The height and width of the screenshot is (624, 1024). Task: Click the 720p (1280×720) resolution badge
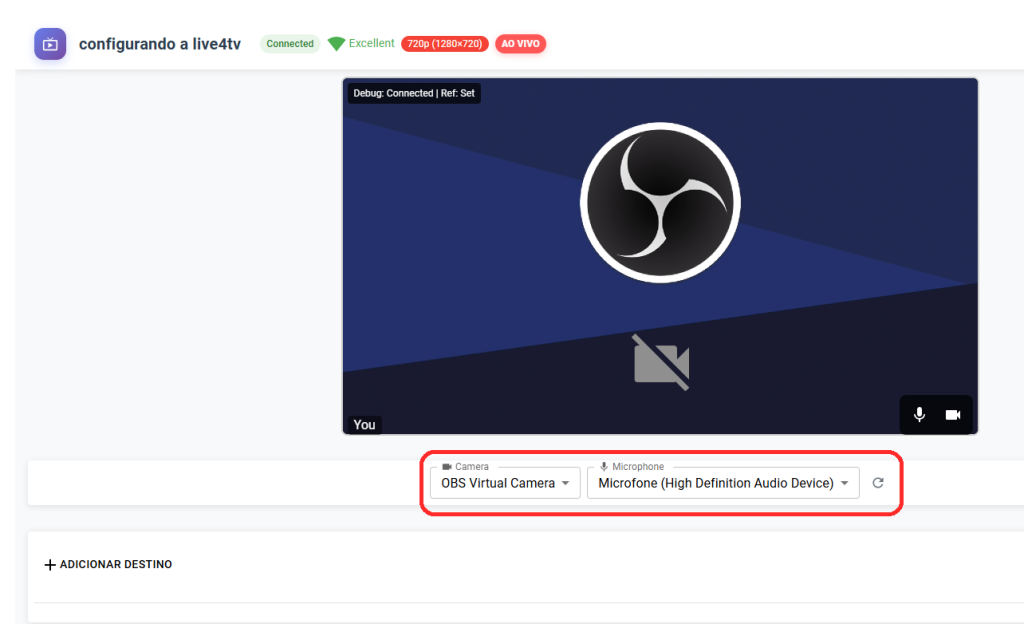tap(445, 44)
